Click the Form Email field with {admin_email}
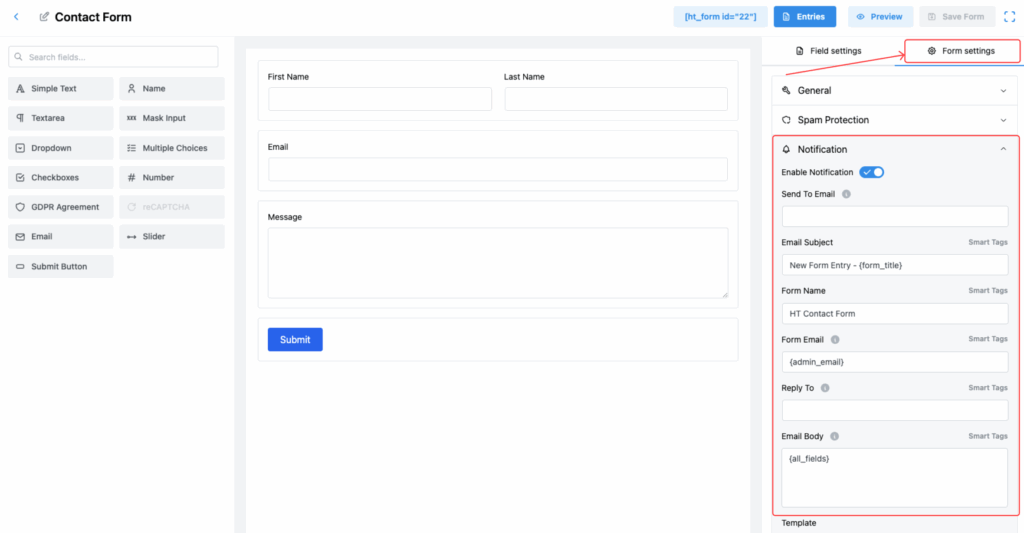This screenshot has height=533, width=1024. (x=895, y=362)
